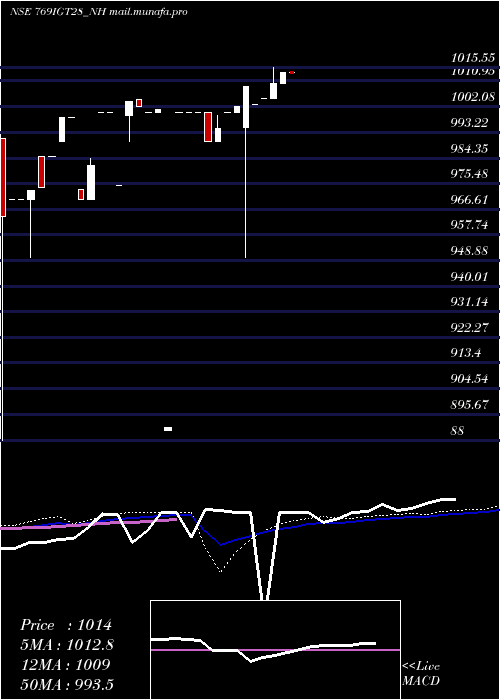Viewport: 500px width, 700px height.
Task: Select the 1002.08 price level label
Action: pyautogui.click(x=473, y=96)
